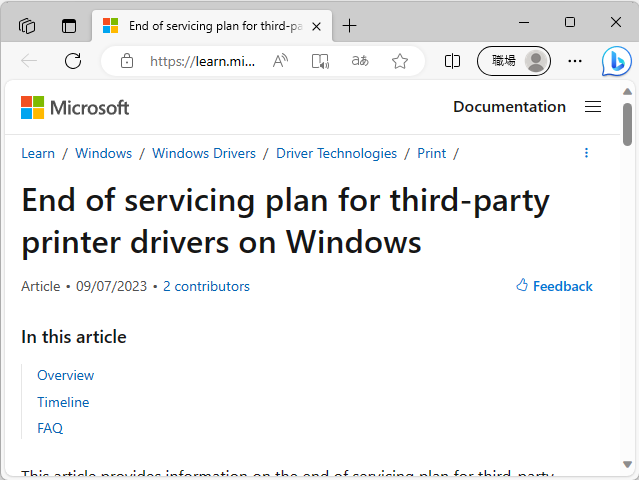Viewport: 639px width, 480px height.
Task: Click the browser back arrow
Action: tap(29, 61)
